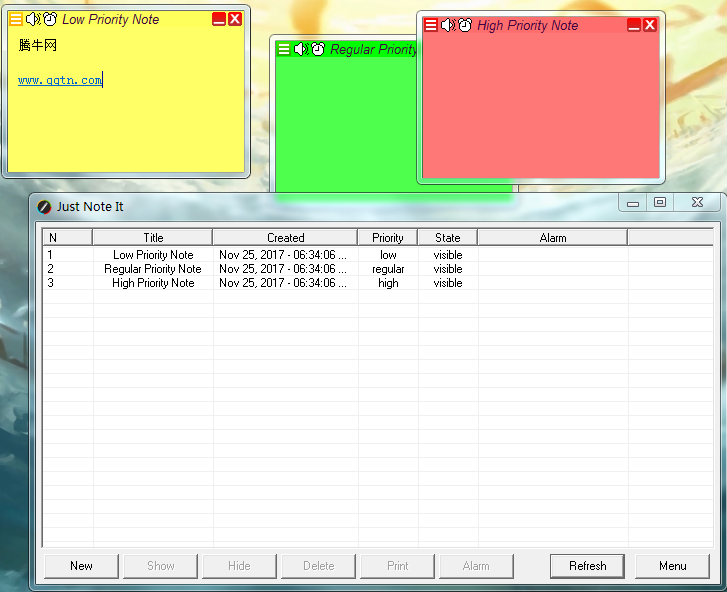
Task: Sort list by Priority column header
Action: click(388, 237)
